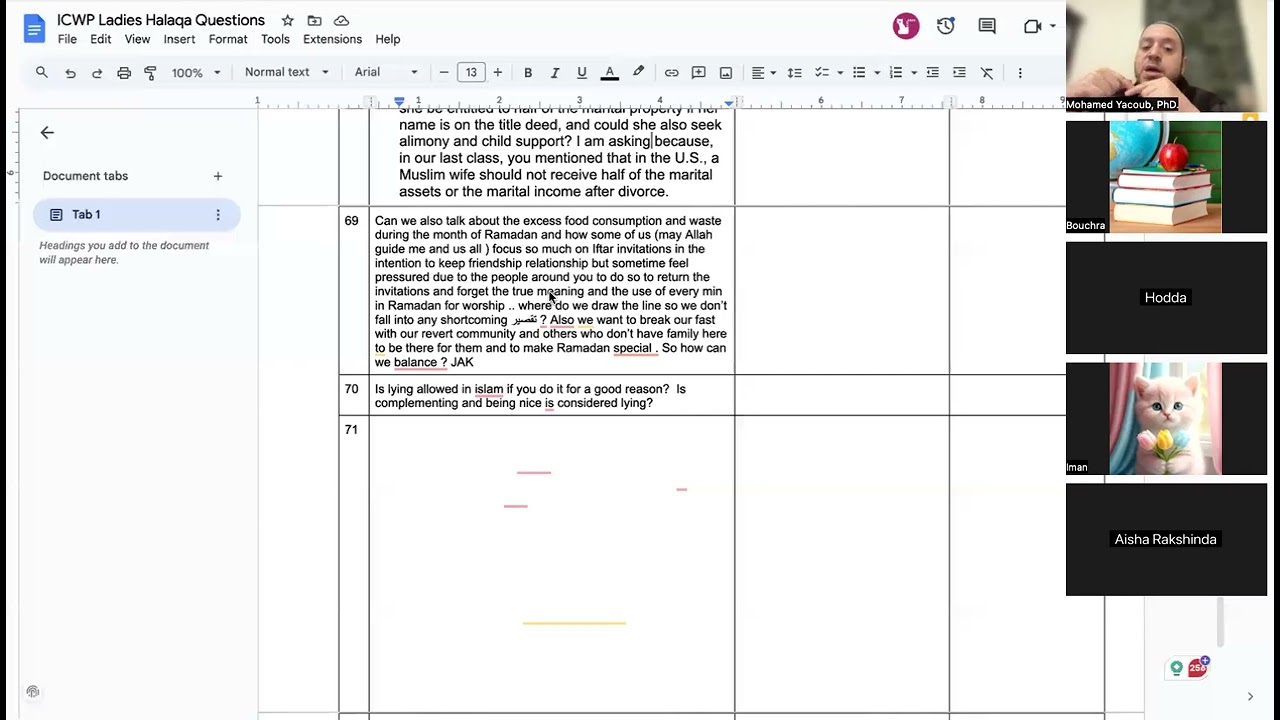Screen dimensions: 1280x720
Task: Open the highlight color picker
Action: [638, 72]
